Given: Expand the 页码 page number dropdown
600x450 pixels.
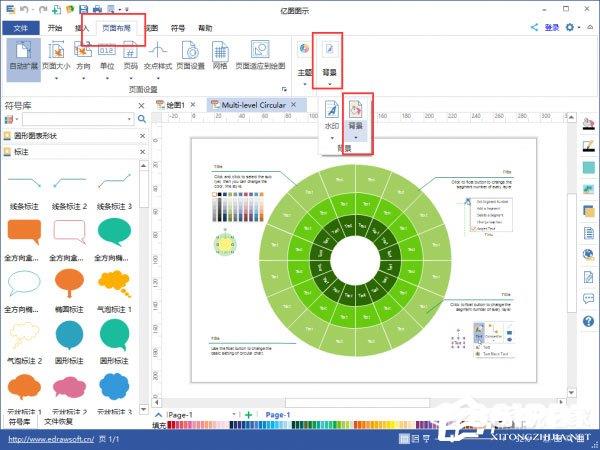Looking at the screenshot, I should tap(131, 78).
